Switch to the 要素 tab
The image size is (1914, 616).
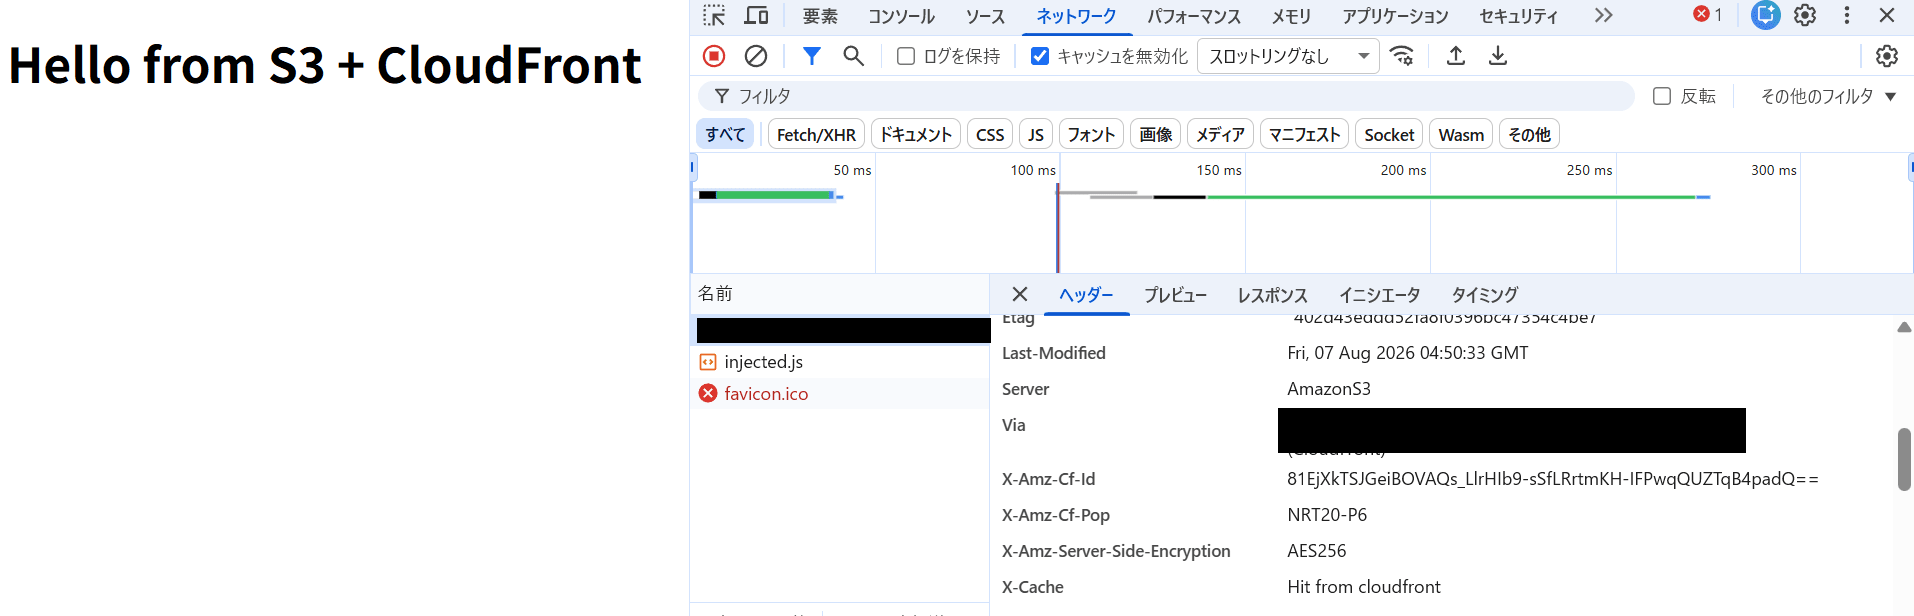pos(820,16)
